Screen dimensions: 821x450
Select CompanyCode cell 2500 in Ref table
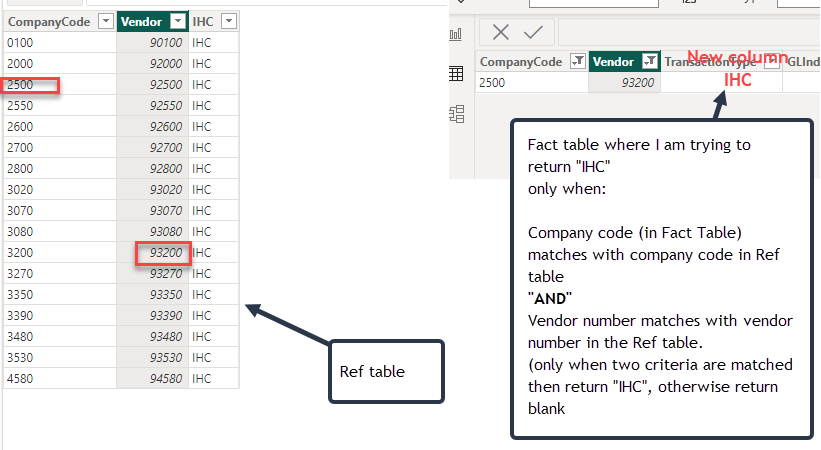60,84
